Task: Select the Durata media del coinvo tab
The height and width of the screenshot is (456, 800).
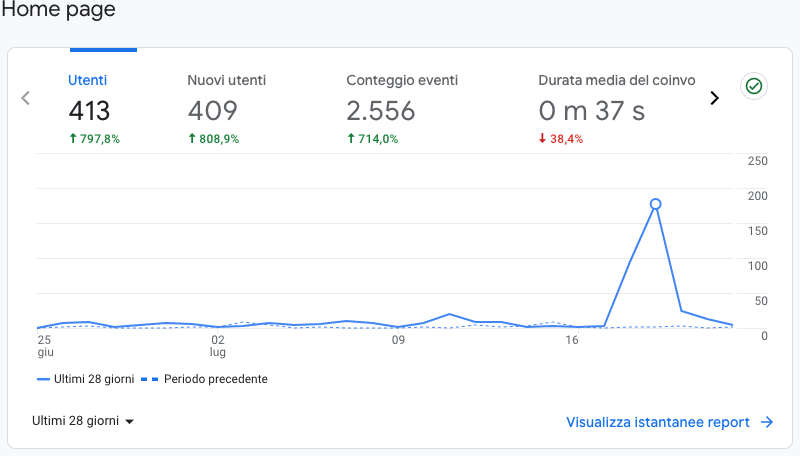Action: coord(616,80)
